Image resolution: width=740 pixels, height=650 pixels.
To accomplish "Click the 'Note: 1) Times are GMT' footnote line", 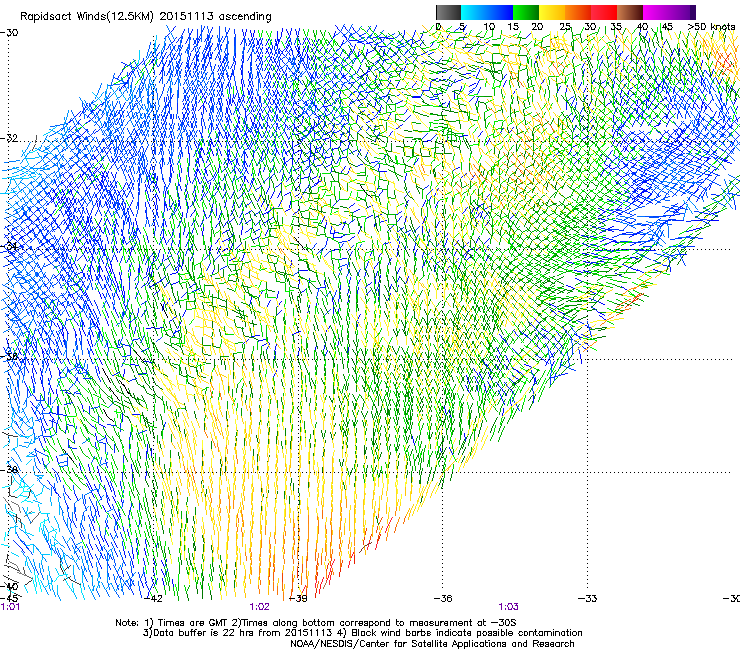I will click(x=316, y=623).
